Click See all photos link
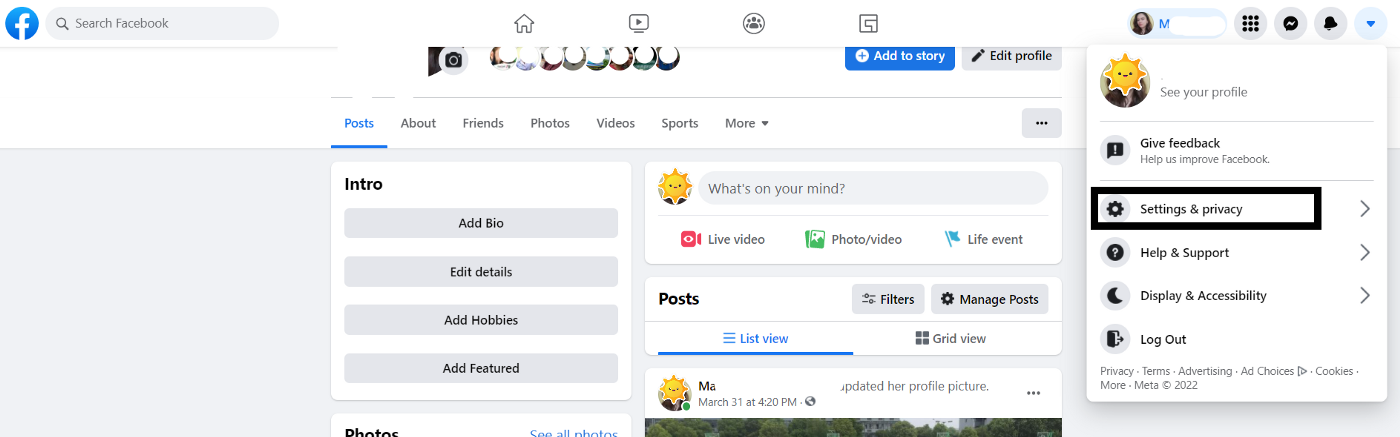Screen dimensions: 1400x437 click(x=573, y=433)
